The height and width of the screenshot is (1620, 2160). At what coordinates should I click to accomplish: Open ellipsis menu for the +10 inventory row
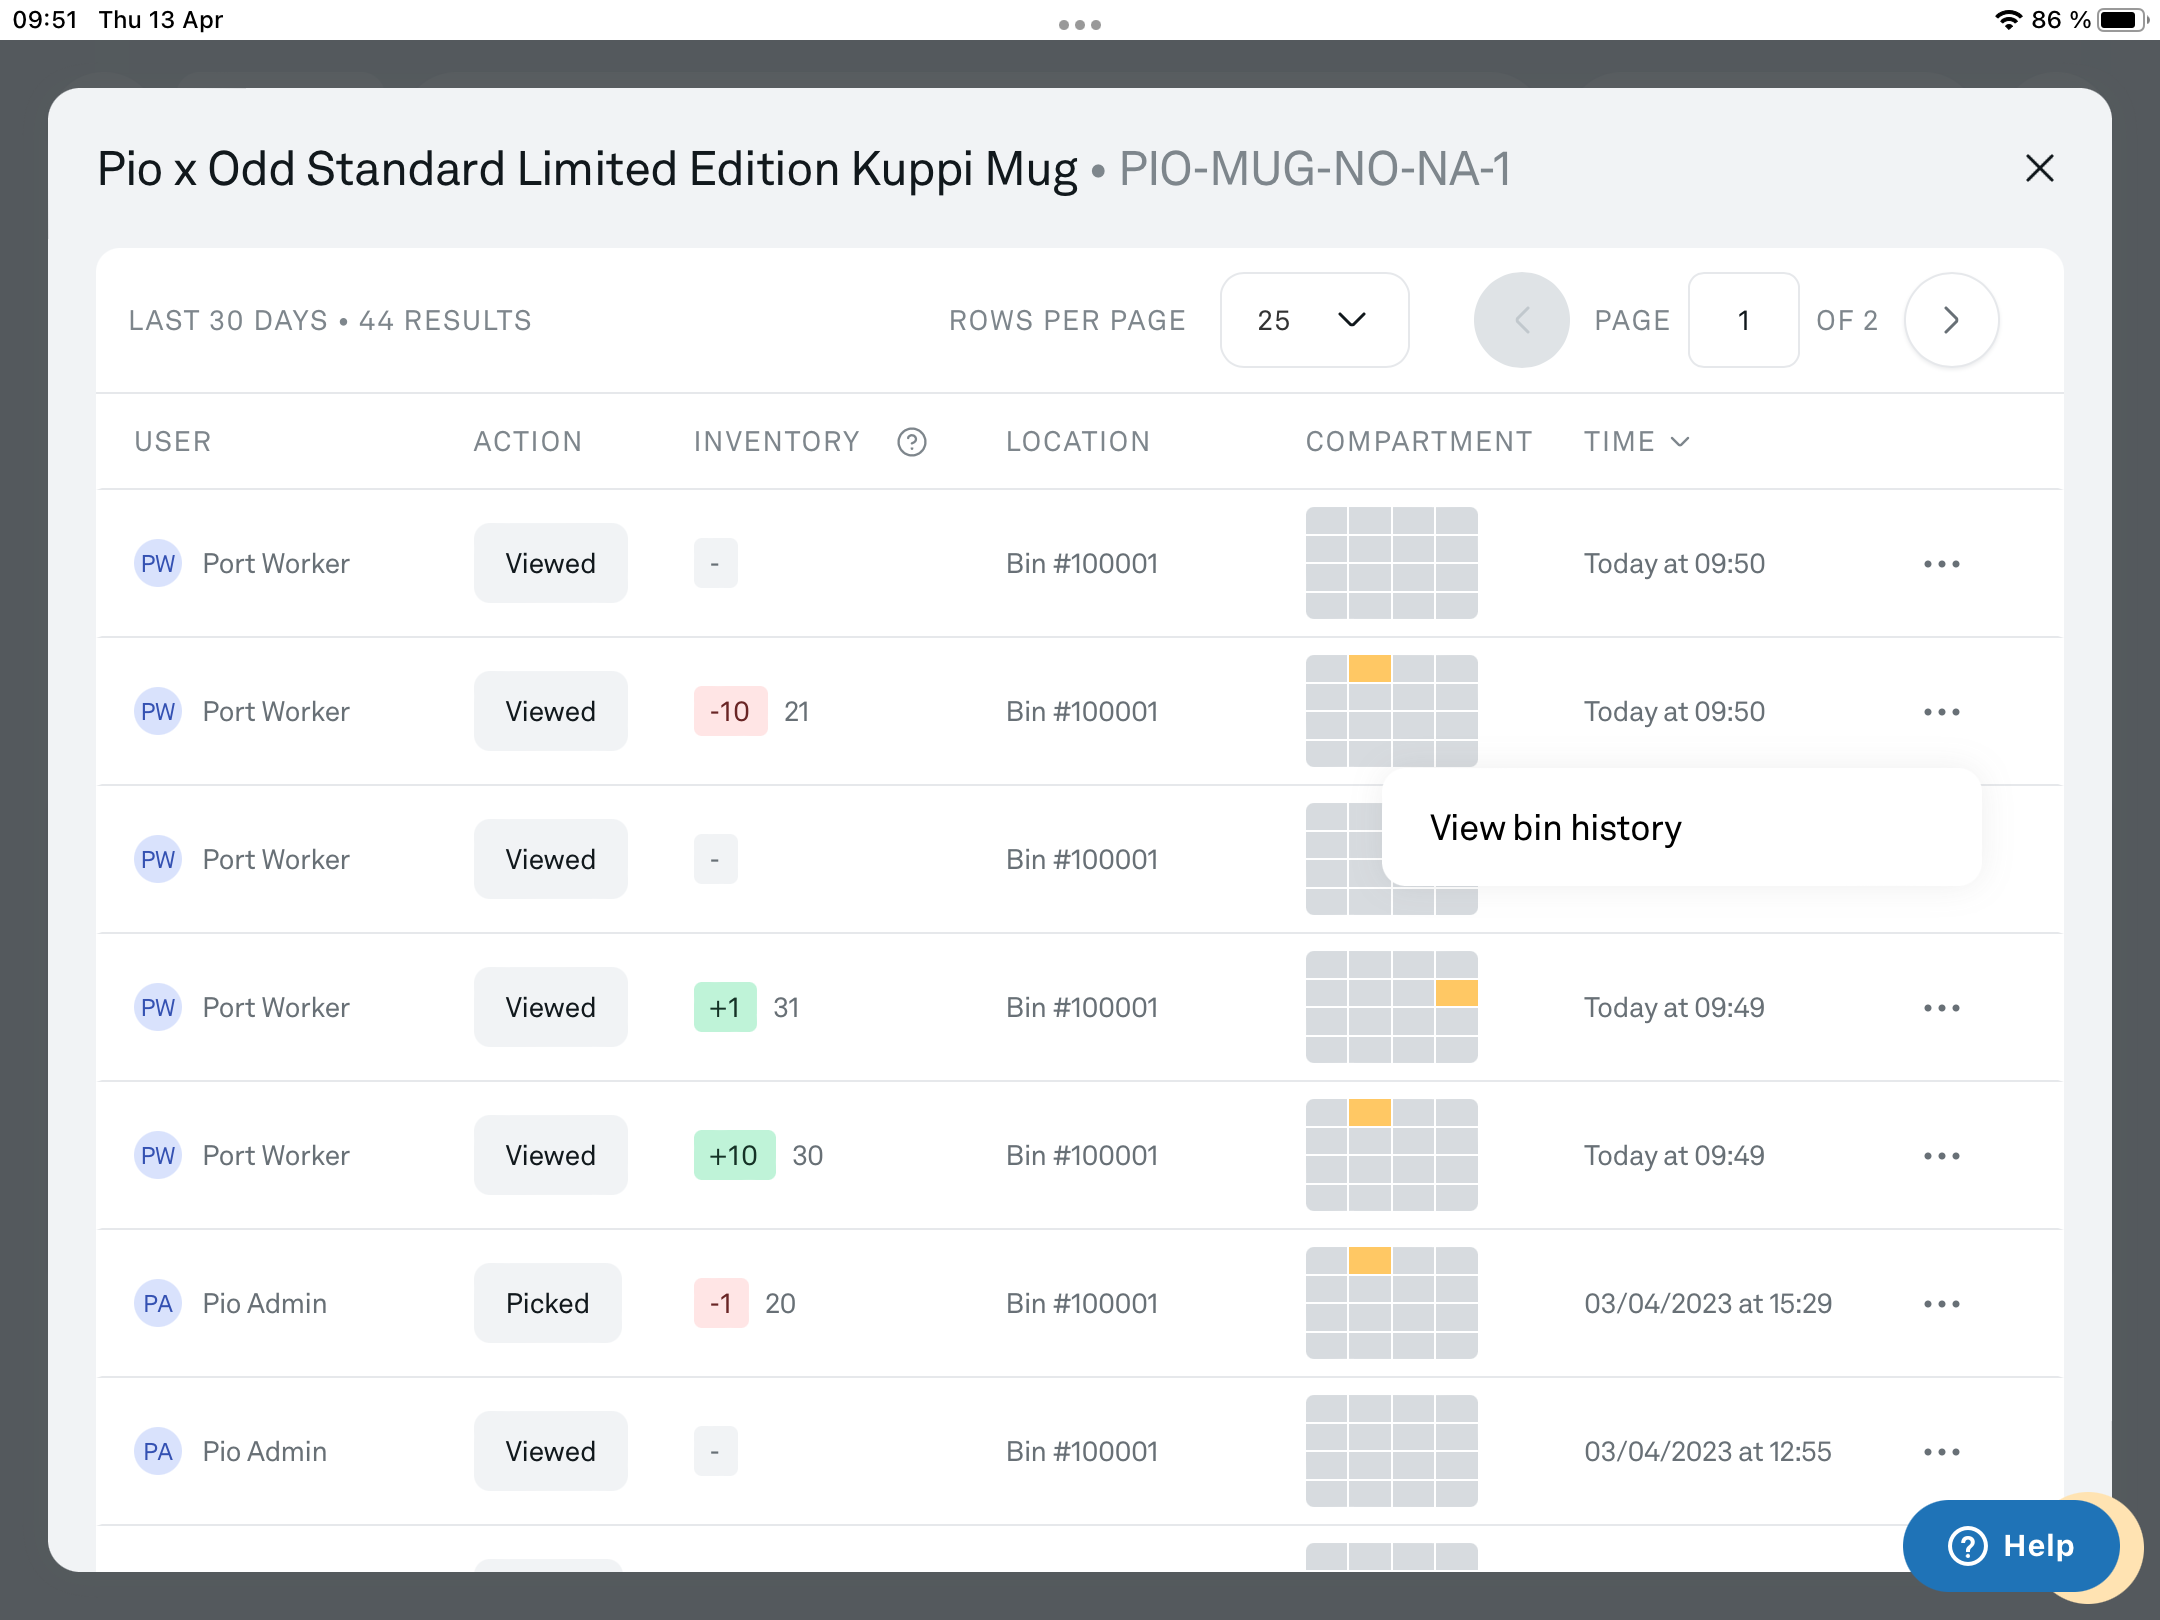[x=1941, y=1156]
